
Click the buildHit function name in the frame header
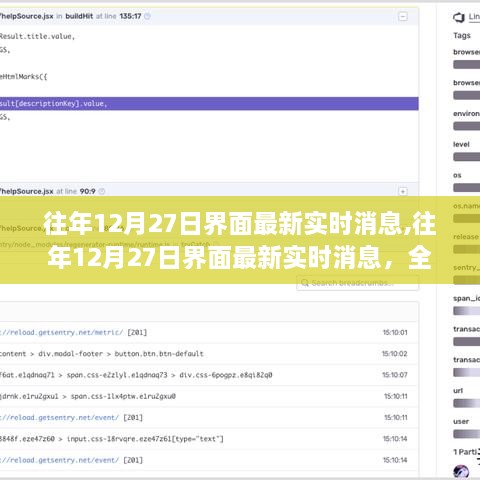coord(79,16)
